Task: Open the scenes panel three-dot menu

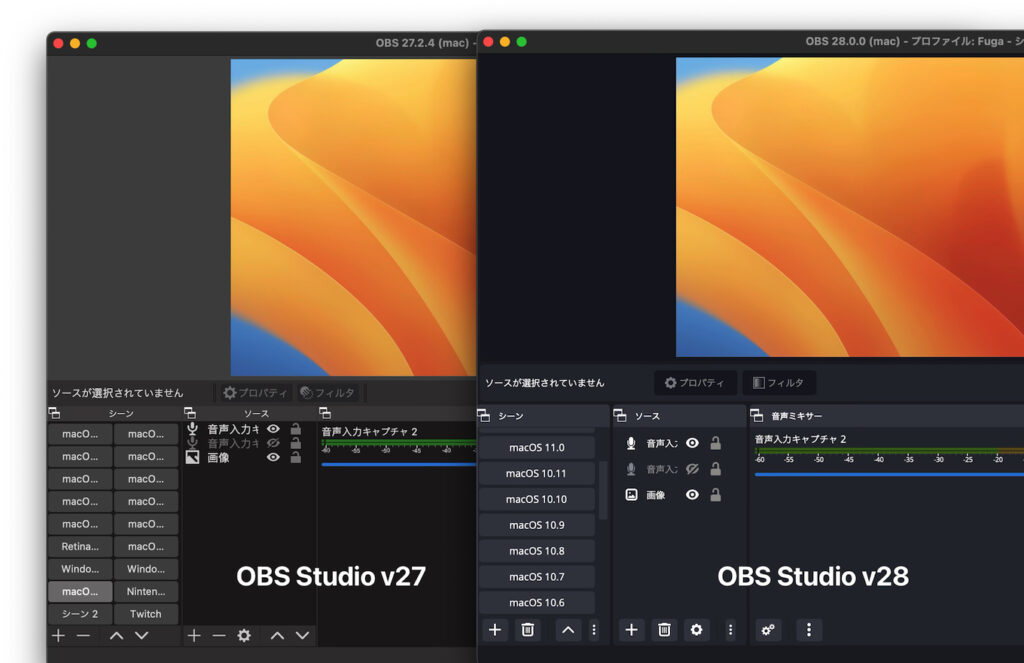Action: 594,630
